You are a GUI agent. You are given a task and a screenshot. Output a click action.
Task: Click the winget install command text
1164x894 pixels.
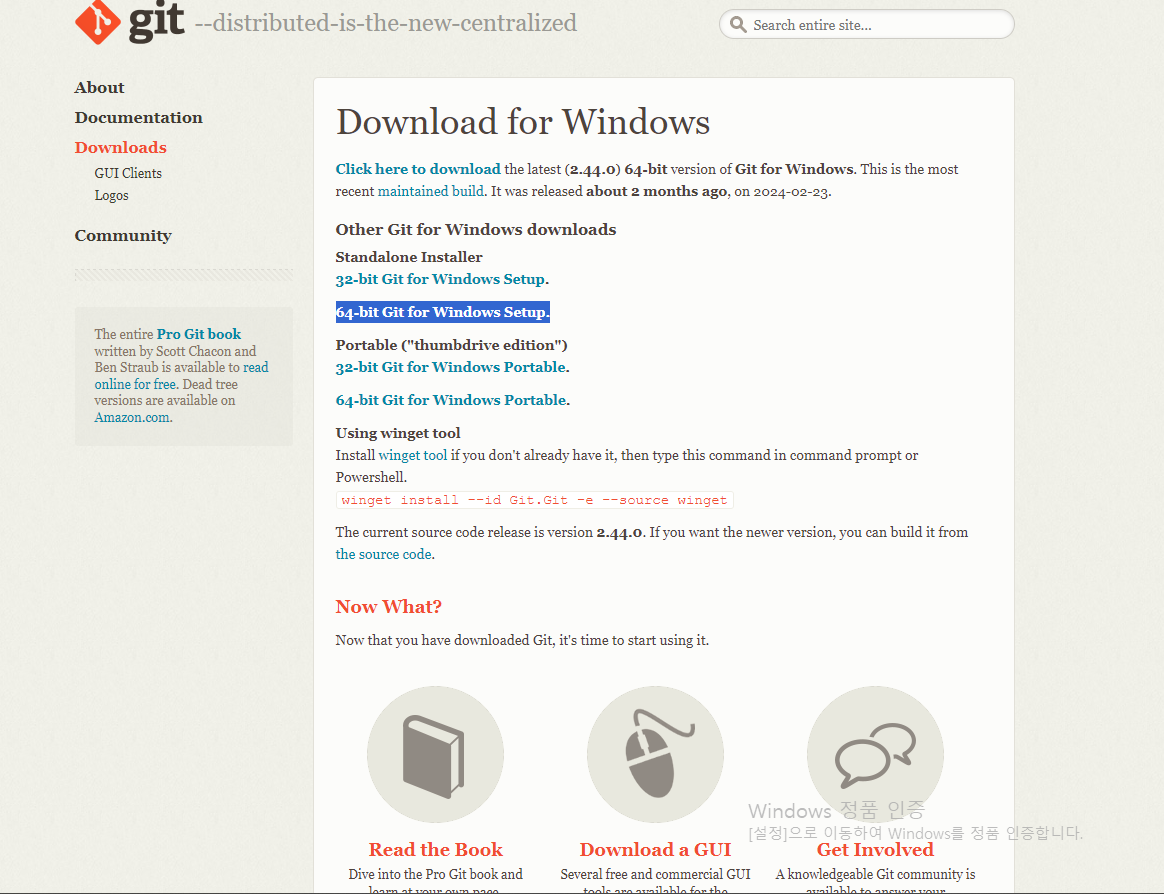(x=534, y=500)
